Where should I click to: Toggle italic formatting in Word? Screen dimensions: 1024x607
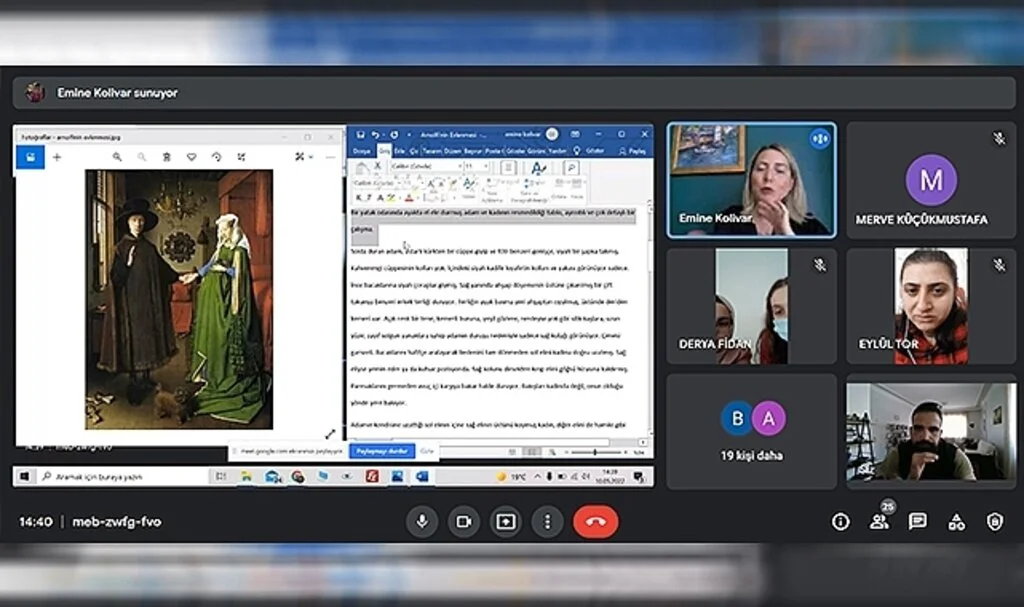pos(368,197)
